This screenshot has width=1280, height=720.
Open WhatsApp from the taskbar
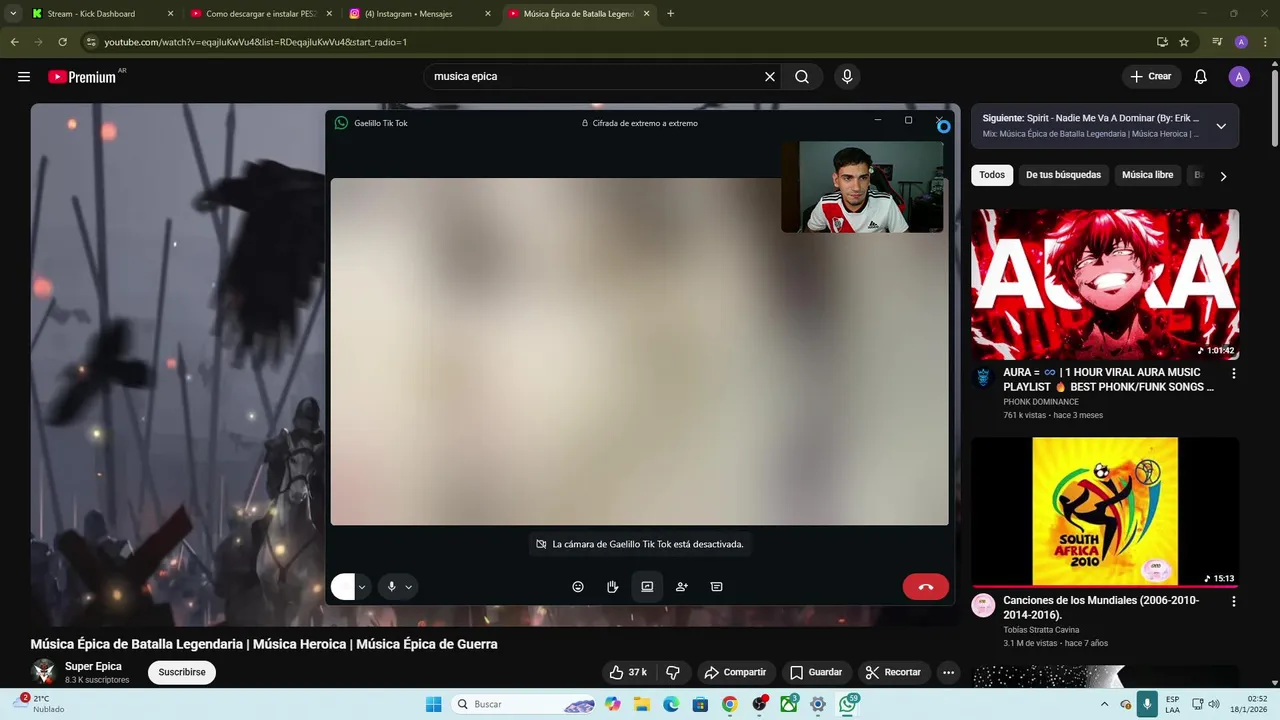tap(848, 704)
